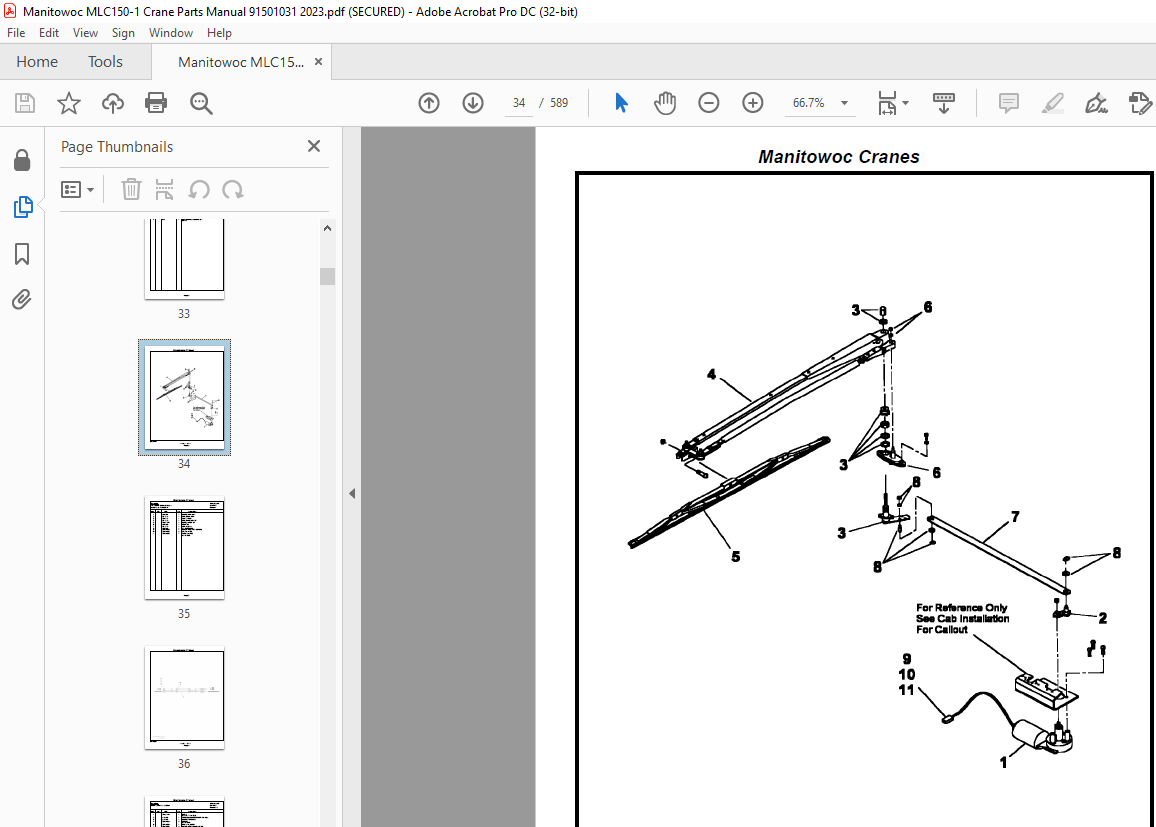
Task: Click the thumbnails panel scrollbar thumb
Action: tap(327, 276)
